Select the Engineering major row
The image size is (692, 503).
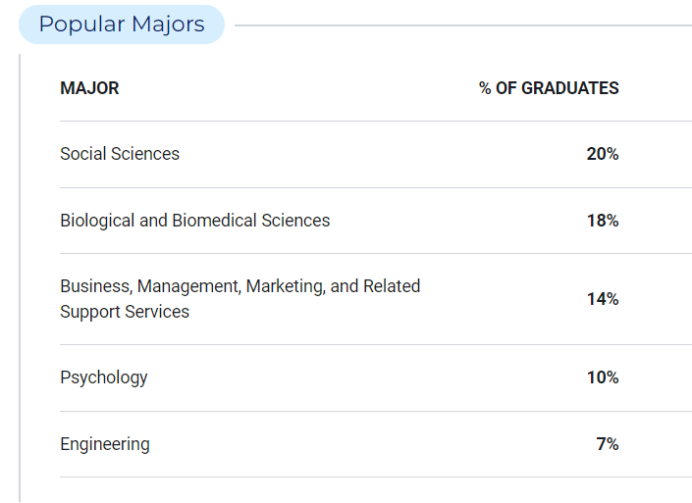pyautogui.click(x=376, y=444)
